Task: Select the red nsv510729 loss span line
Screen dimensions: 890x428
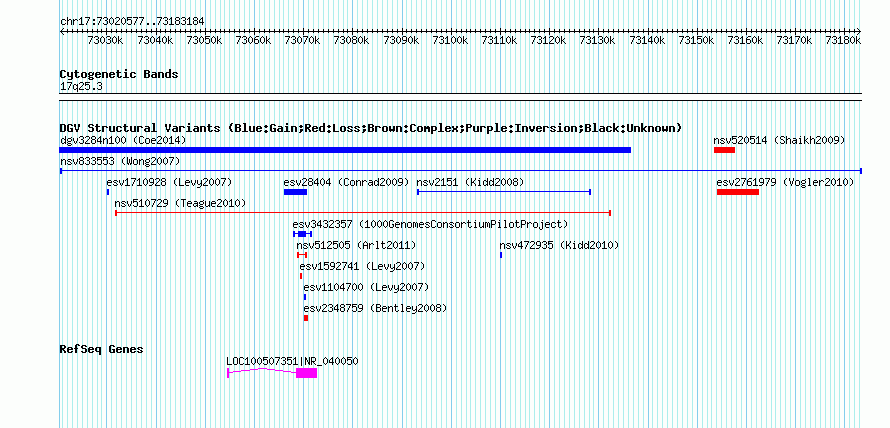Action: point(363,213)
